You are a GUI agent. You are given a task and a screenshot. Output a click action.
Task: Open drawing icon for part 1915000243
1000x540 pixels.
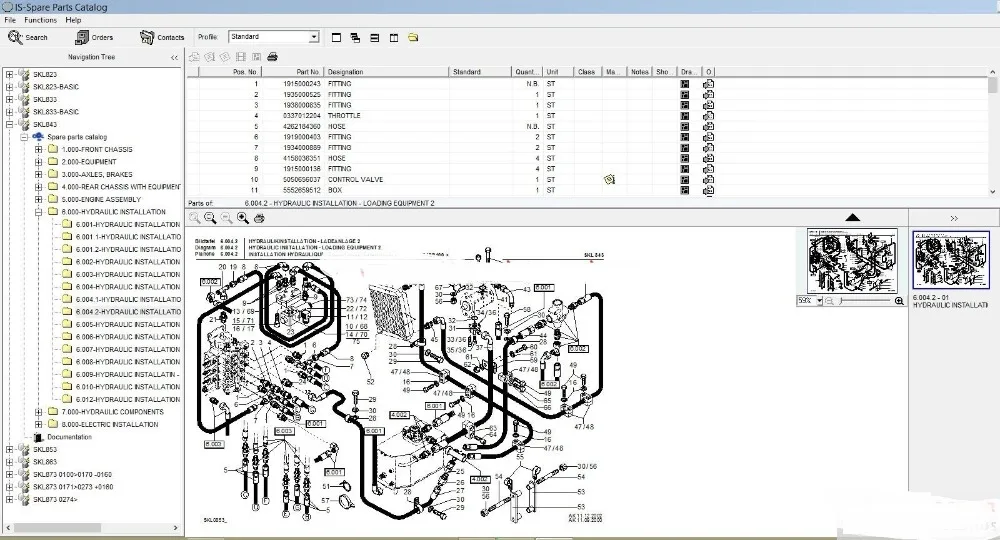click(x=685, y=84)
